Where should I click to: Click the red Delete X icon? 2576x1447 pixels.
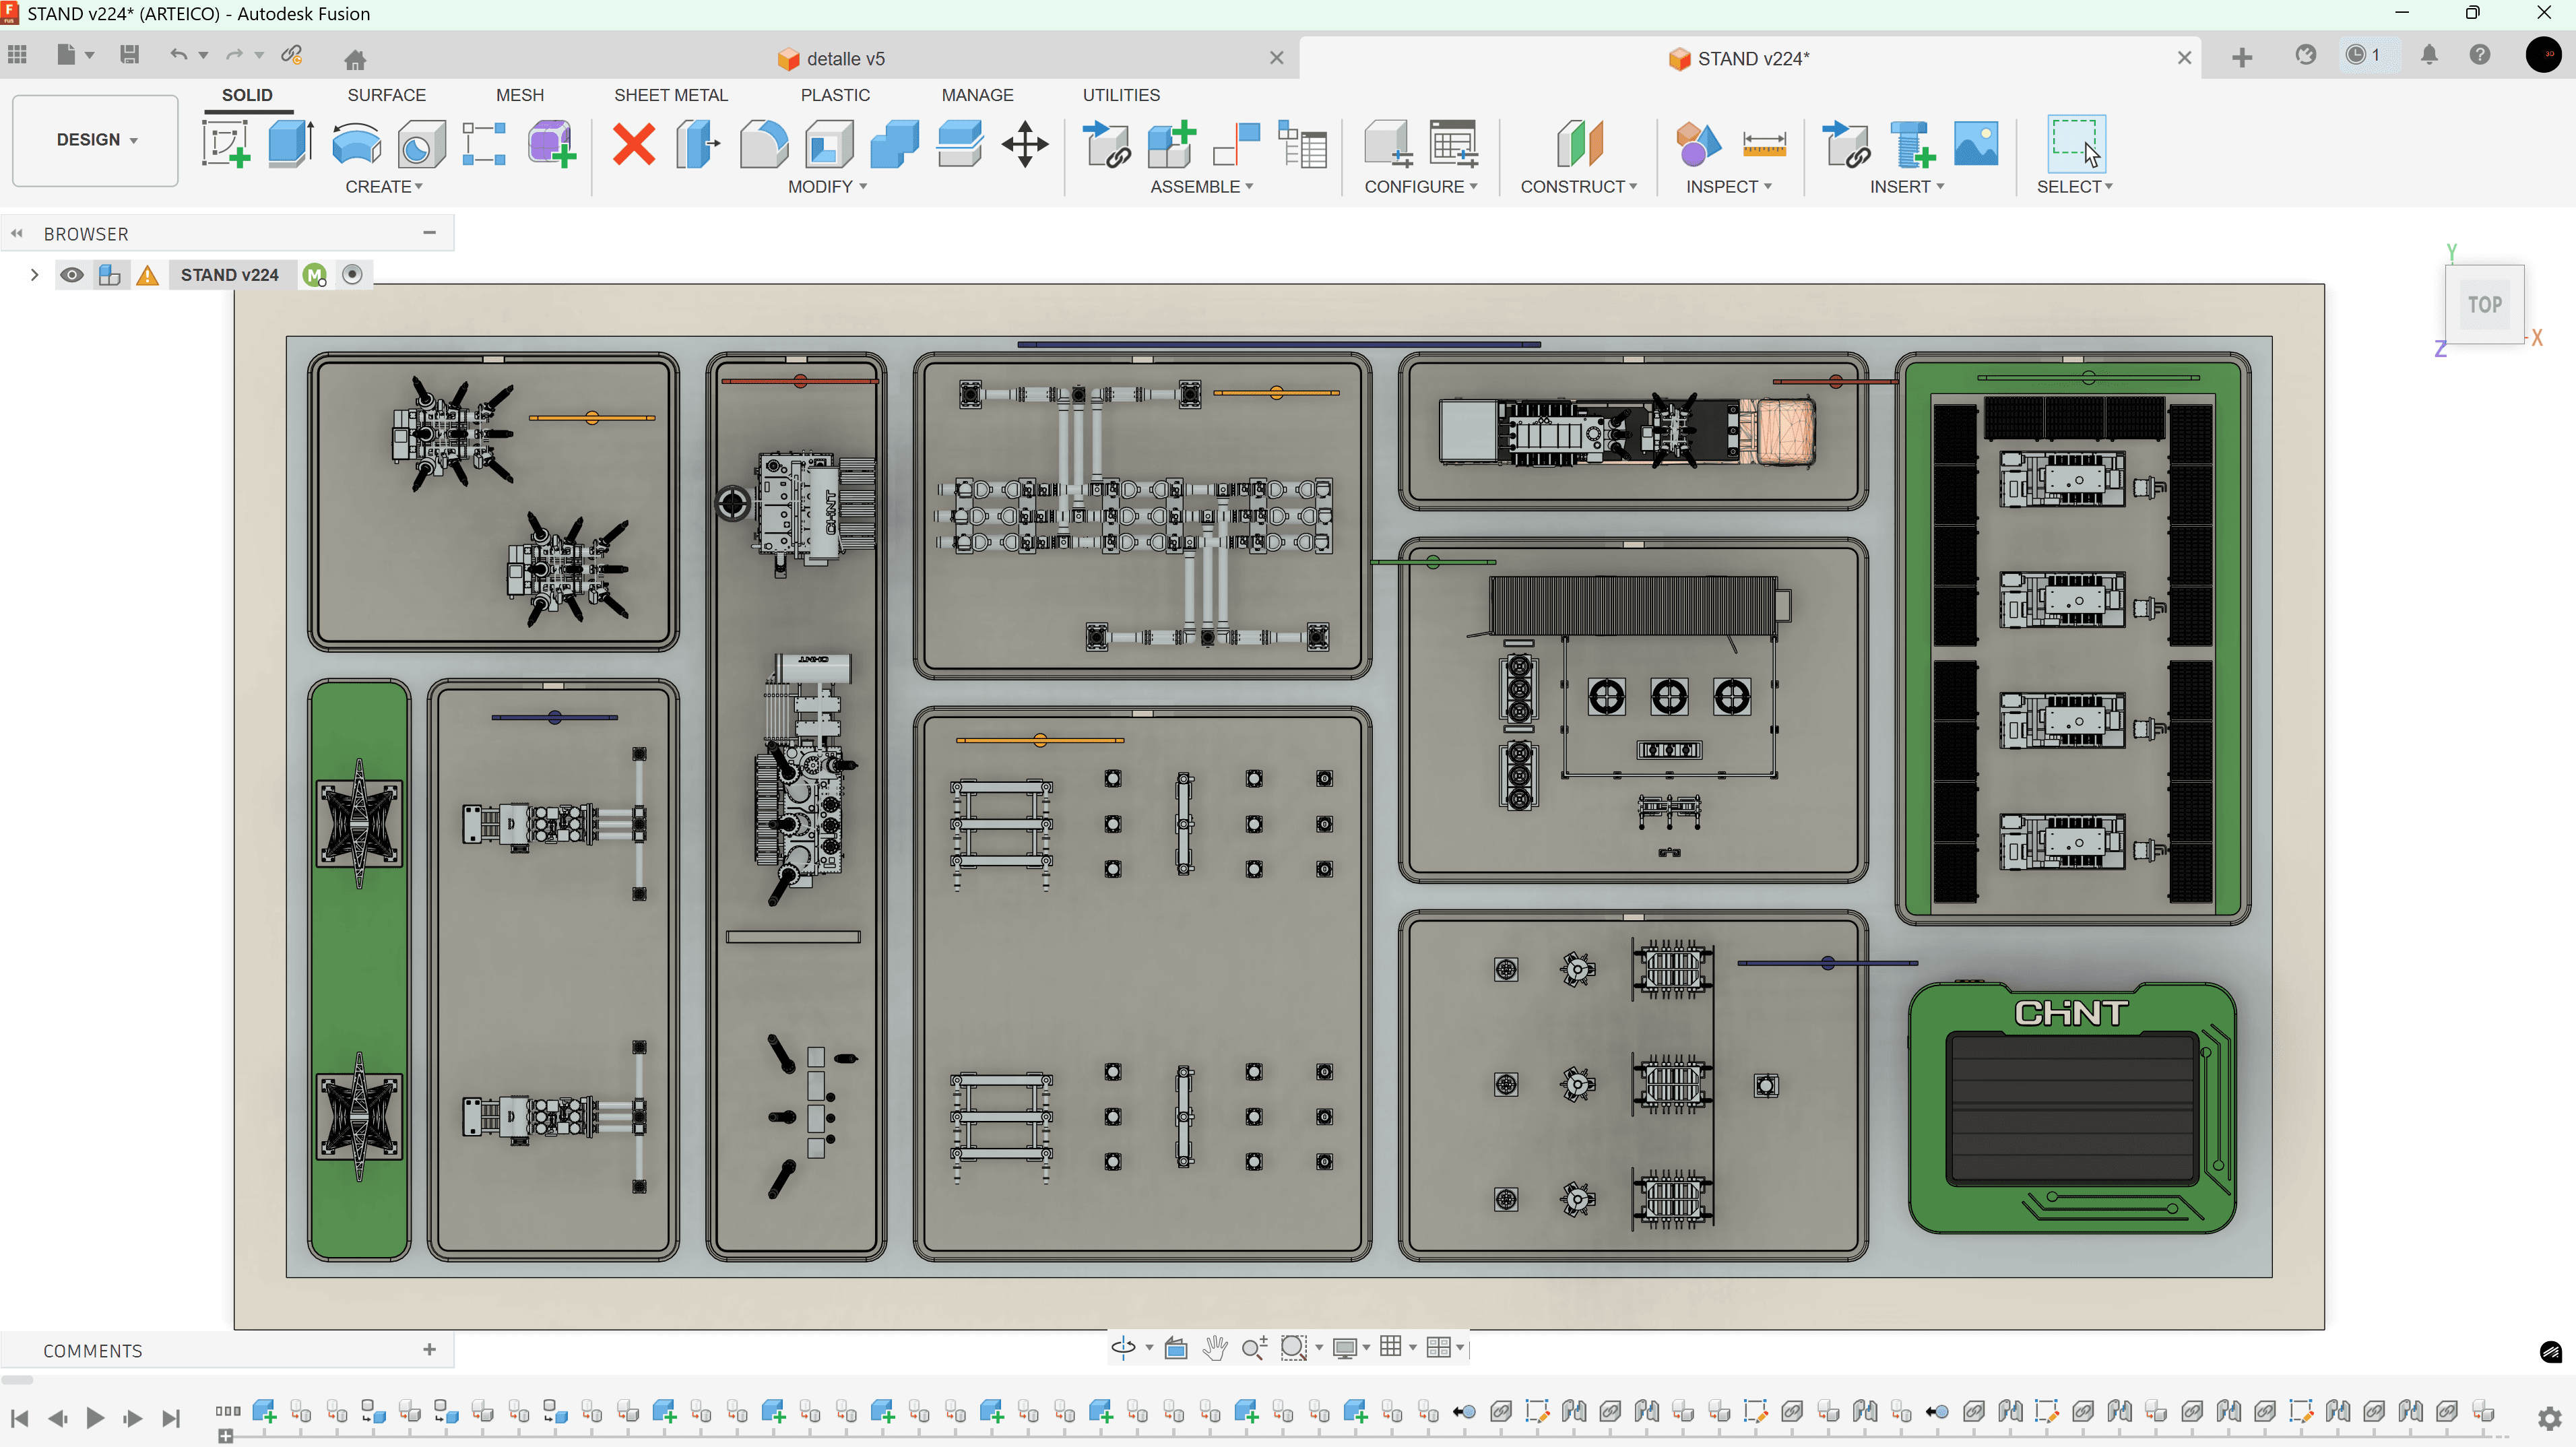[634, 144]
